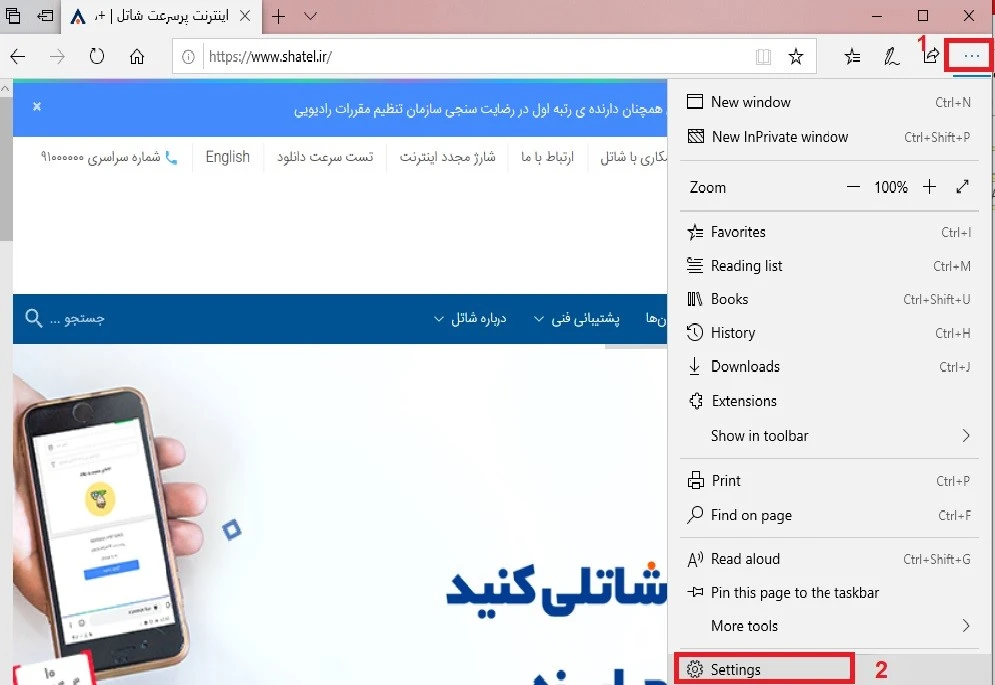Choose Print from the menu

click(x=829, y=481)
